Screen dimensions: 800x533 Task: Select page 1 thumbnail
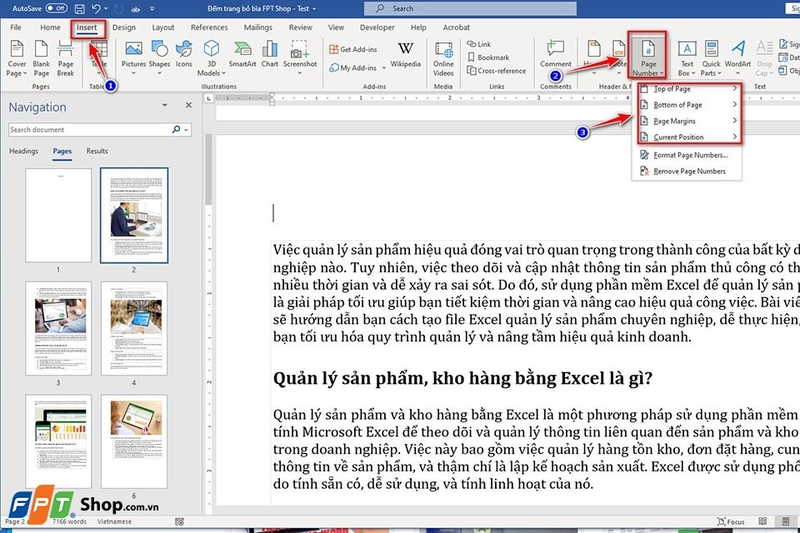[x=58, y=215]
